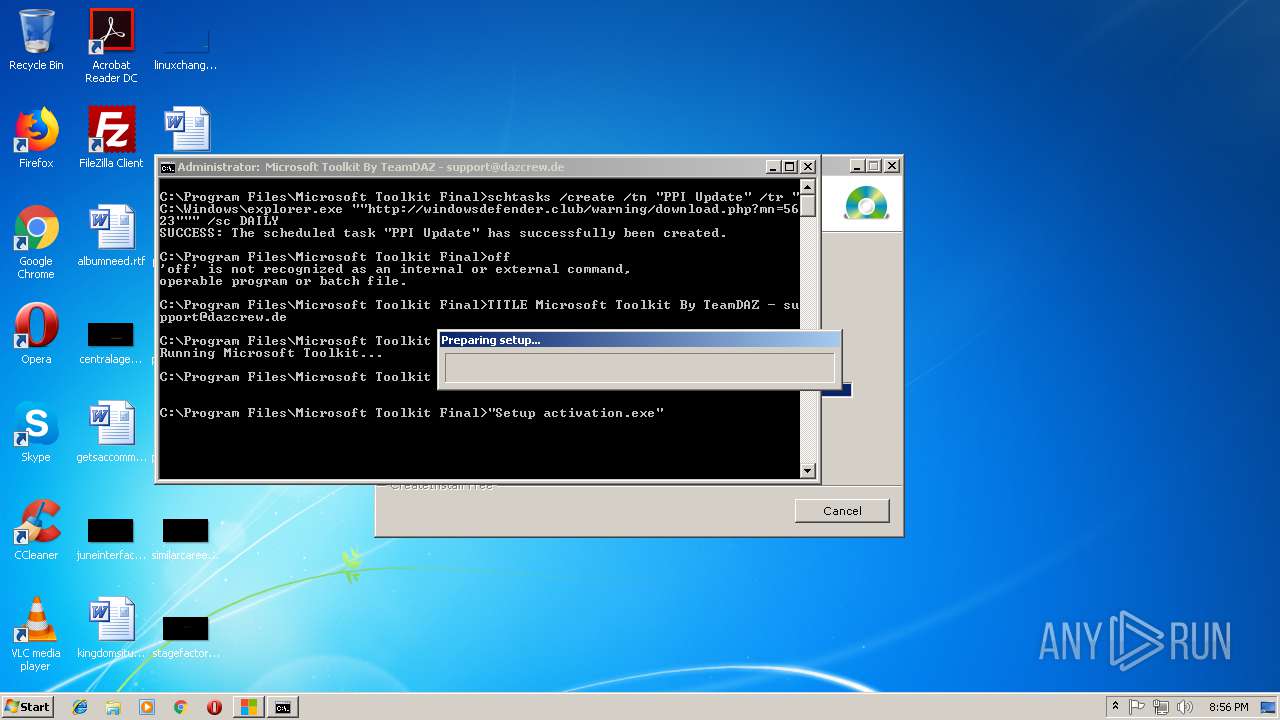Launch the CCleaner desktop shortcut
Screen dimensions: 1280x720
pyautogui.click(x=36, y=530)
